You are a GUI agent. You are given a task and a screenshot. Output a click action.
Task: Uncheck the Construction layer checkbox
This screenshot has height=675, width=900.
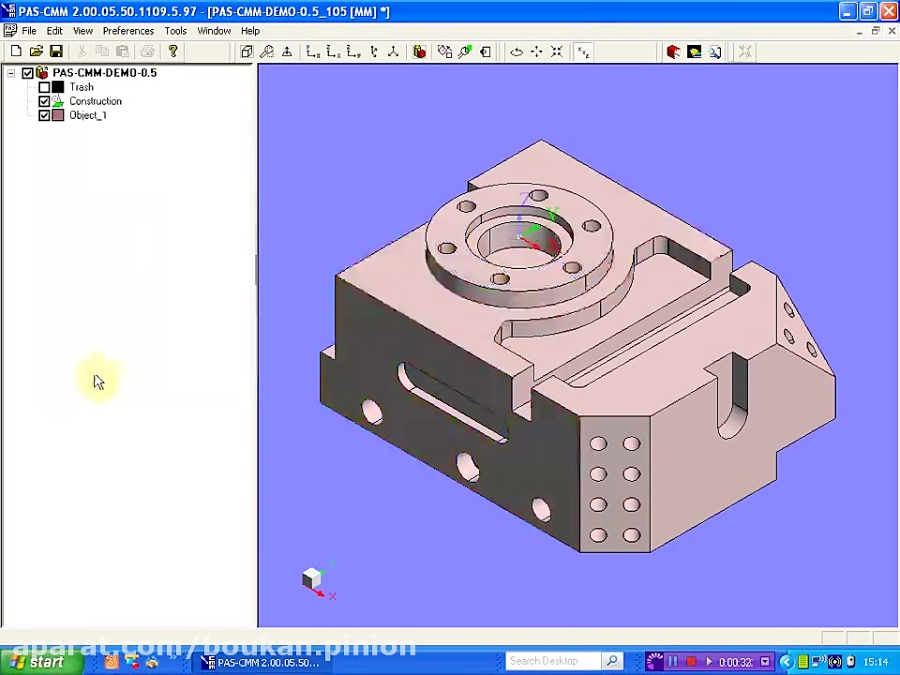click(x=44, y=101)
